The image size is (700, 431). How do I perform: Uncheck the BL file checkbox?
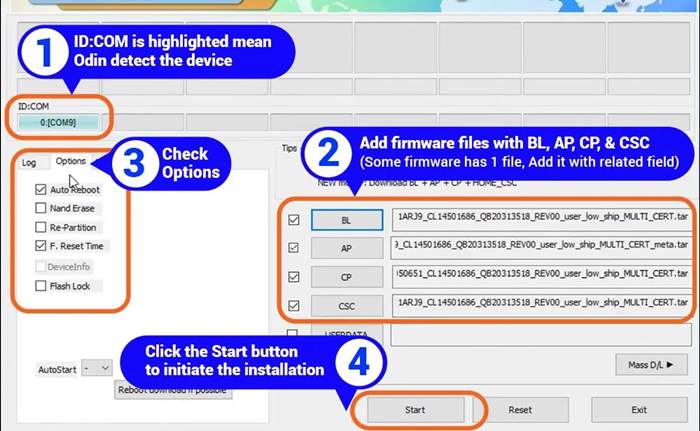tap(294, 220)
